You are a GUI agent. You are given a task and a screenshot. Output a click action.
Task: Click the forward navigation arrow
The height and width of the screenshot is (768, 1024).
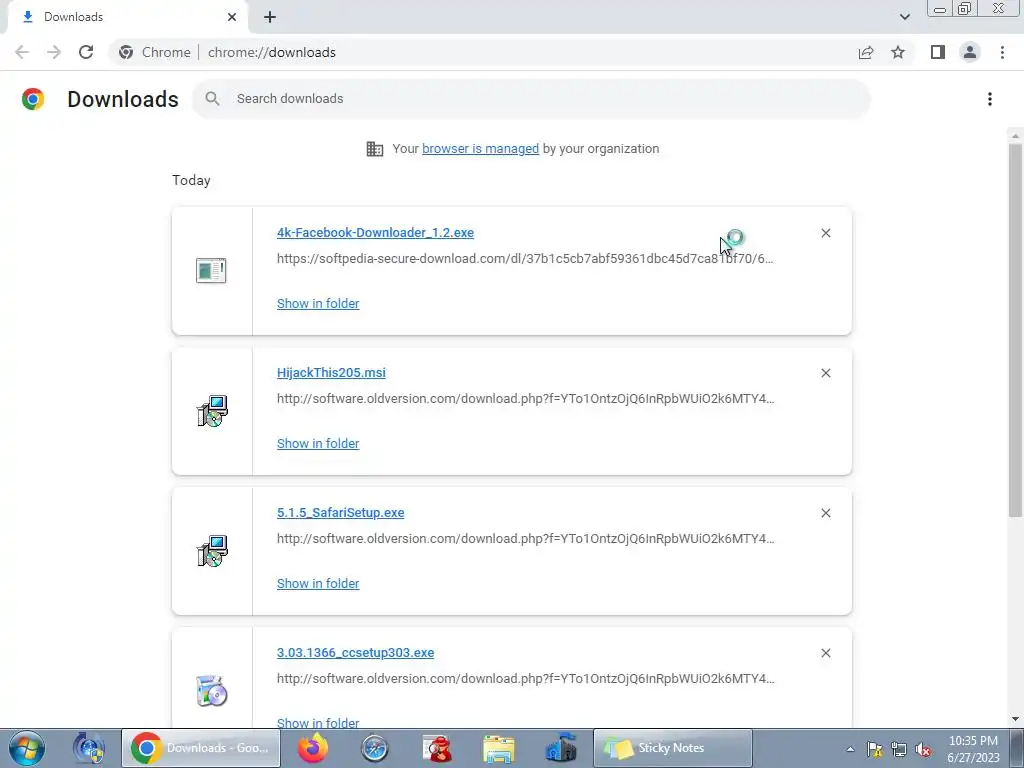(x=54, y=52)
